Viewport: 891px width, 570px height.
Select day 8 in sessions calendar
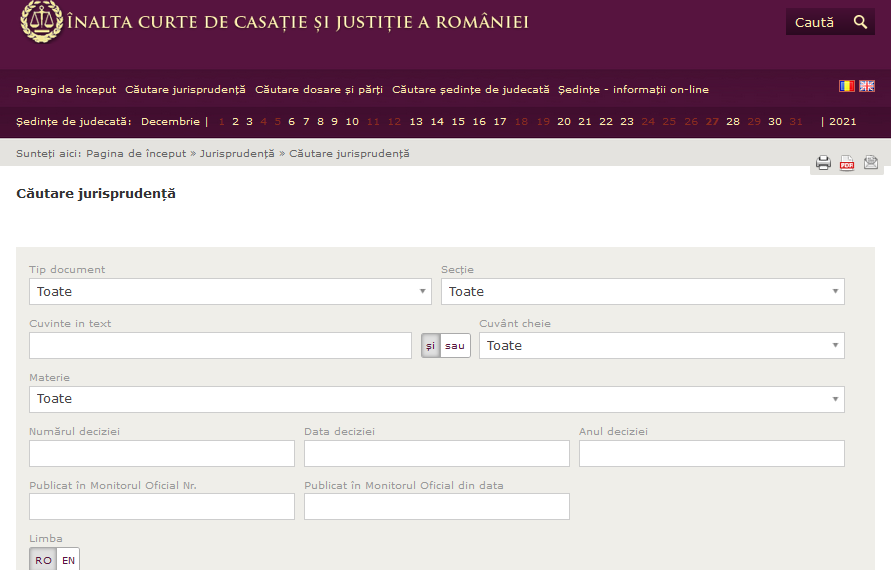point(320,122)
